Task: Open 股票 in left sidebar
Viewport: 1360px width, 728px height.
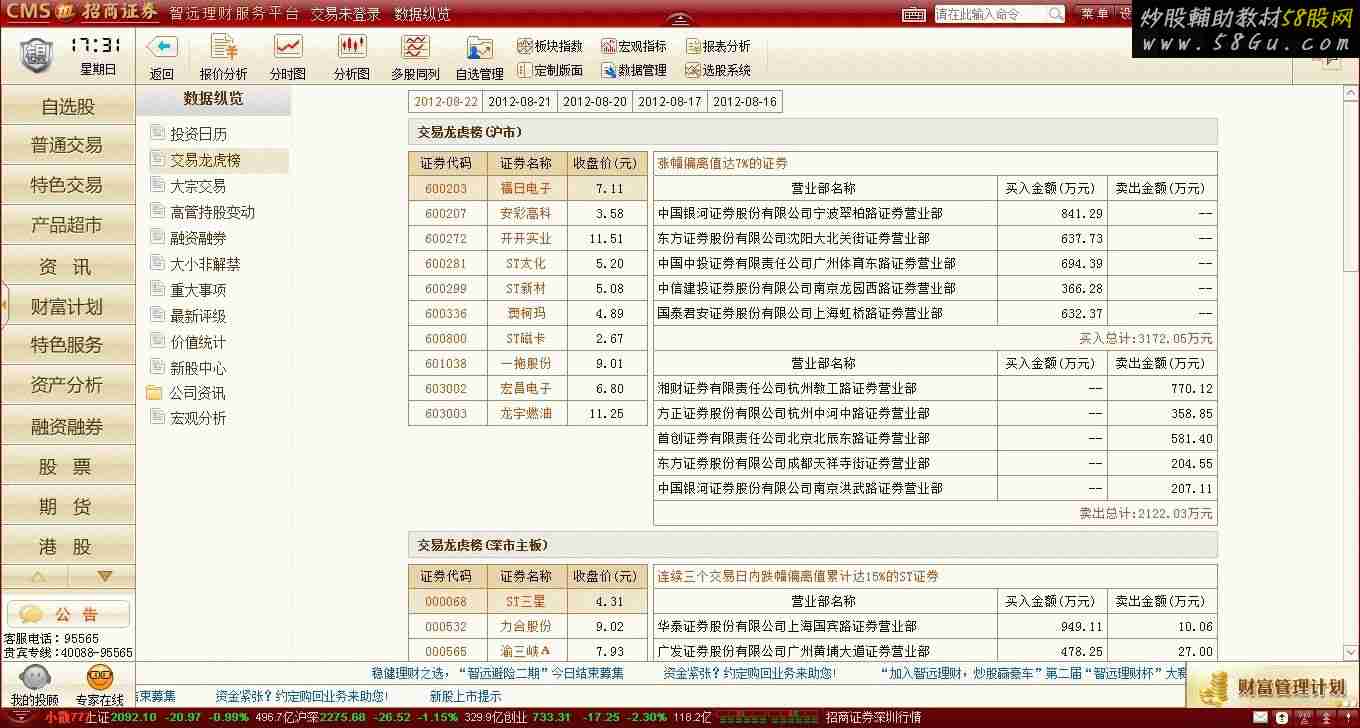Action: (x=67, y=466)
